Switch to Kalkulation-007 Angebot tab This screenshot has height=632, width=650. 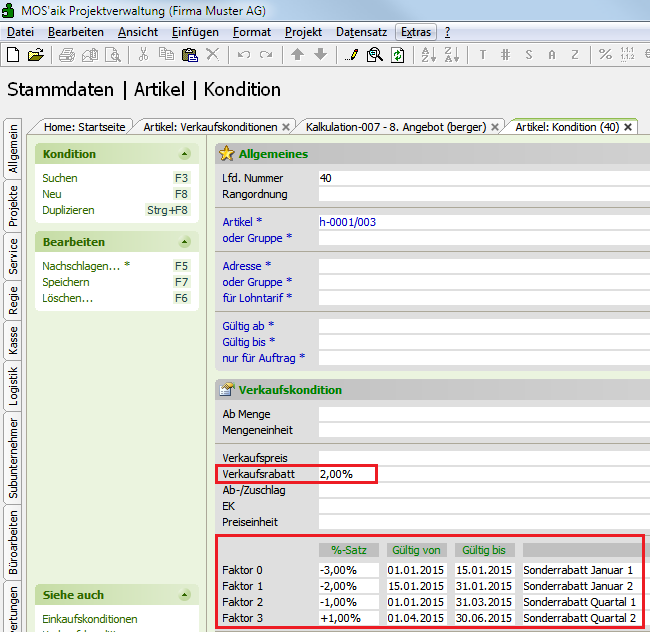pyautogui.click(x=396, y=127)
